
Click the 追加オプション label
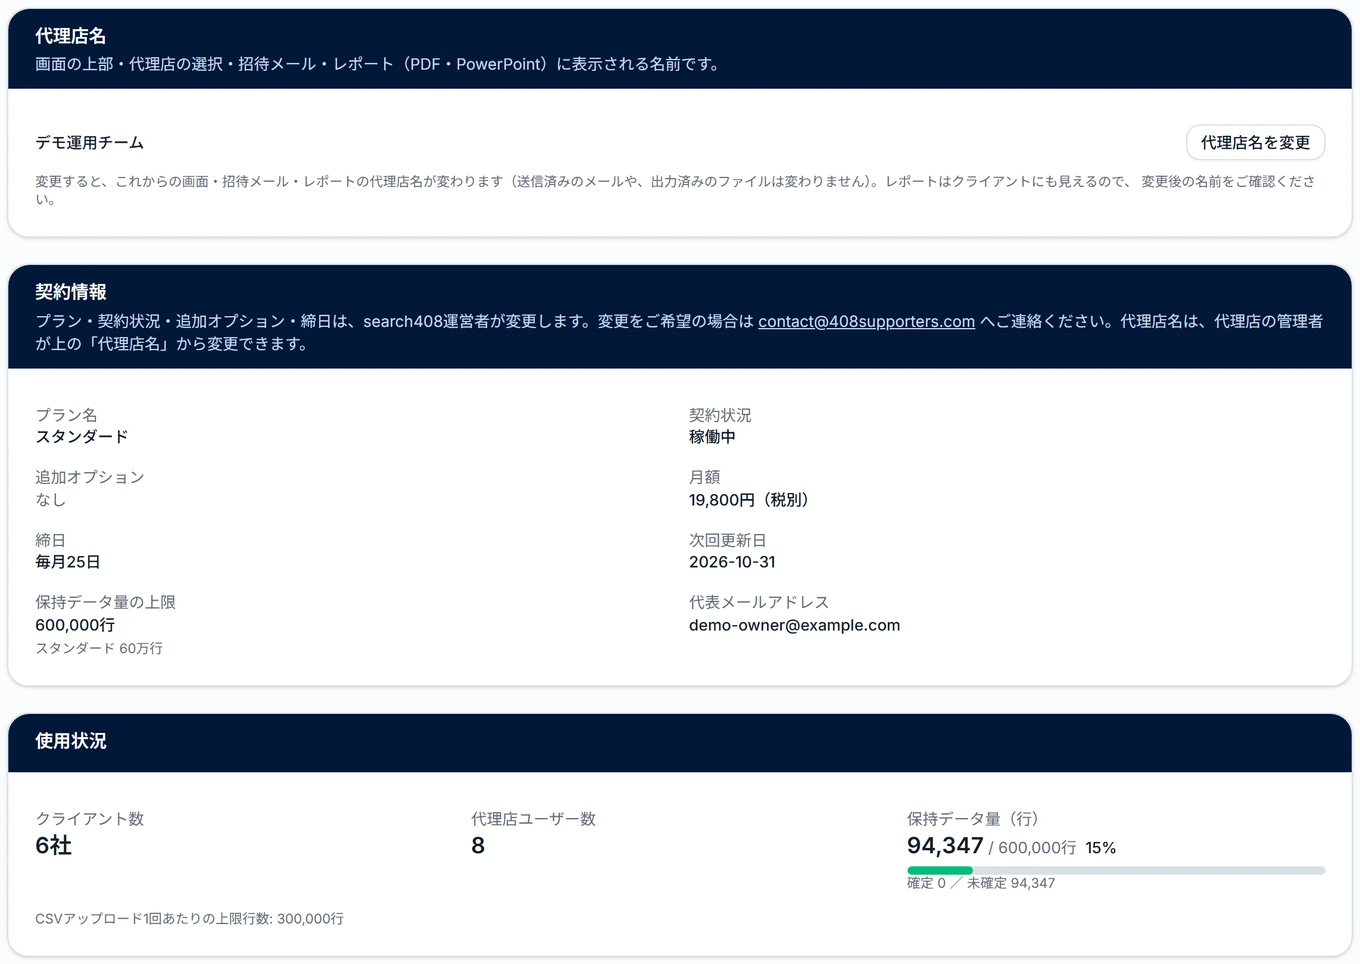90,477
